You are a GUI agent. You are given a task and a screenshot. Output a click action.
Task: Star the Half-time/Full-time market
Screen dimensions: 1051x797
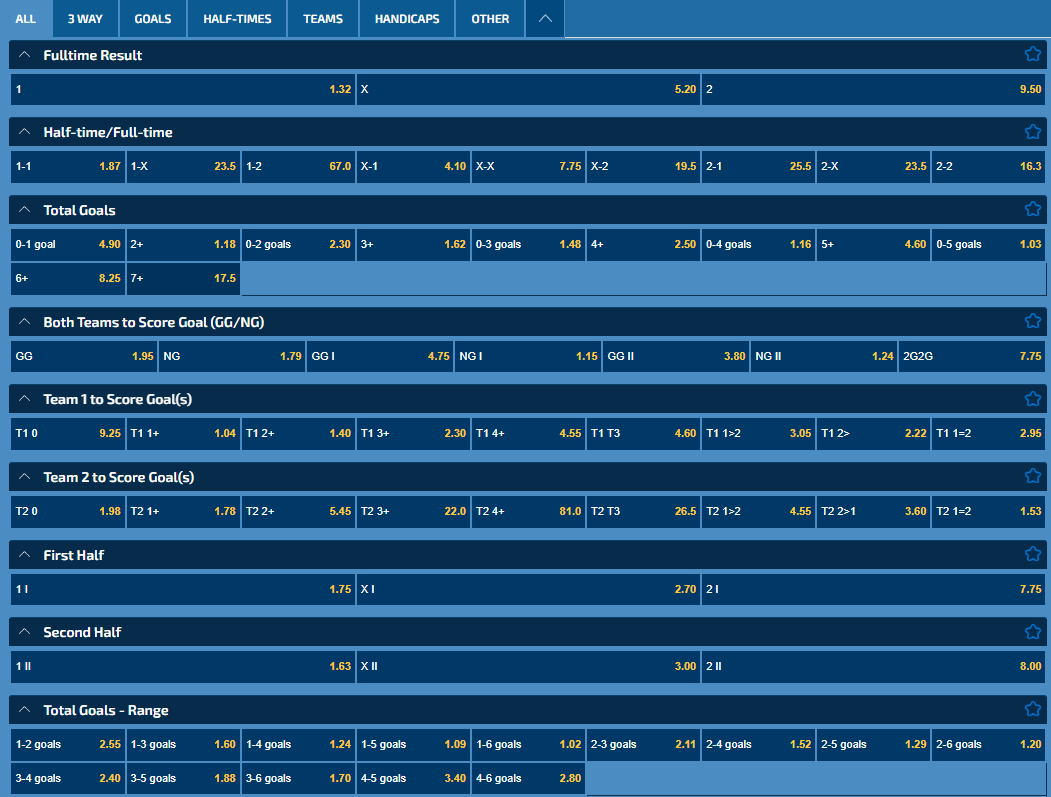coord(1032,132)
